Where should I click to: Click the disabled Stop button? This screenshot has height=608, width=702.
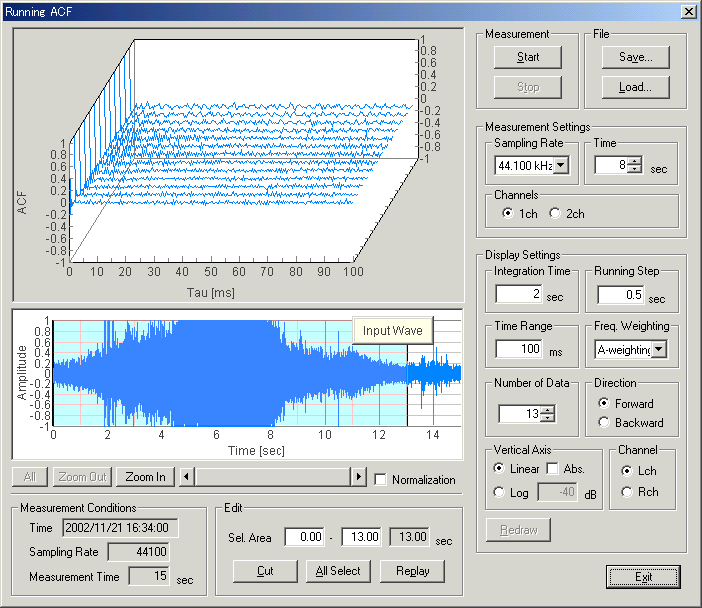click(527, 87)
